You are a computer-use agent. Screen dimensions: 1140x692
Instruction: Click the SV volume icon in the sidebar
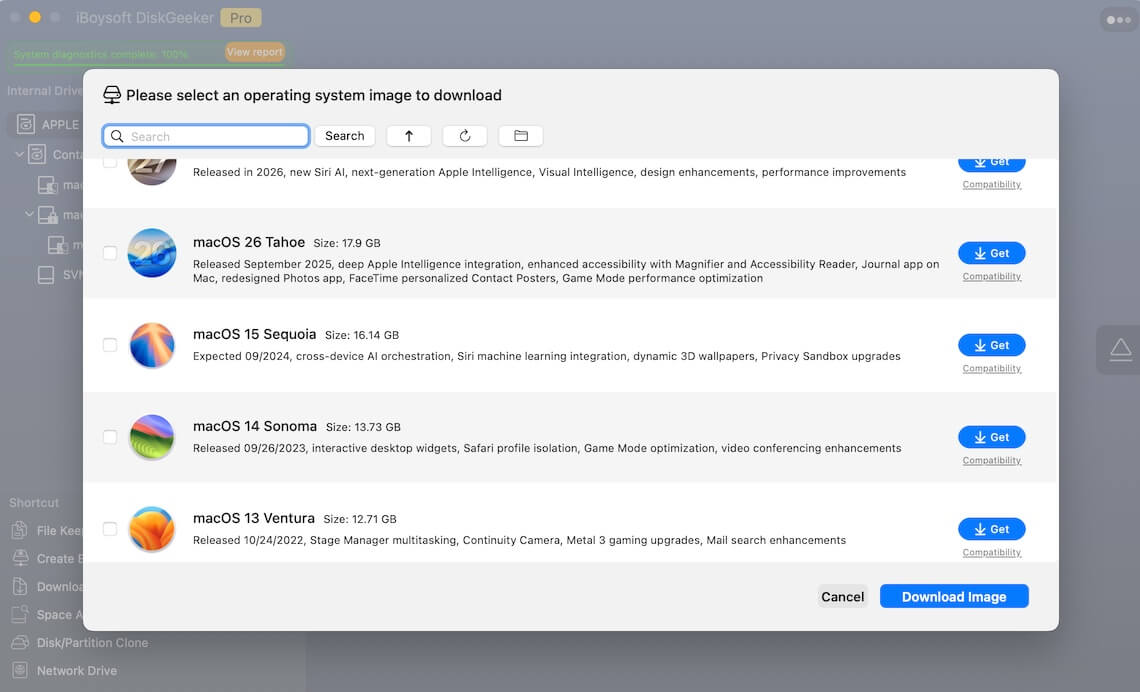(46, 275)
